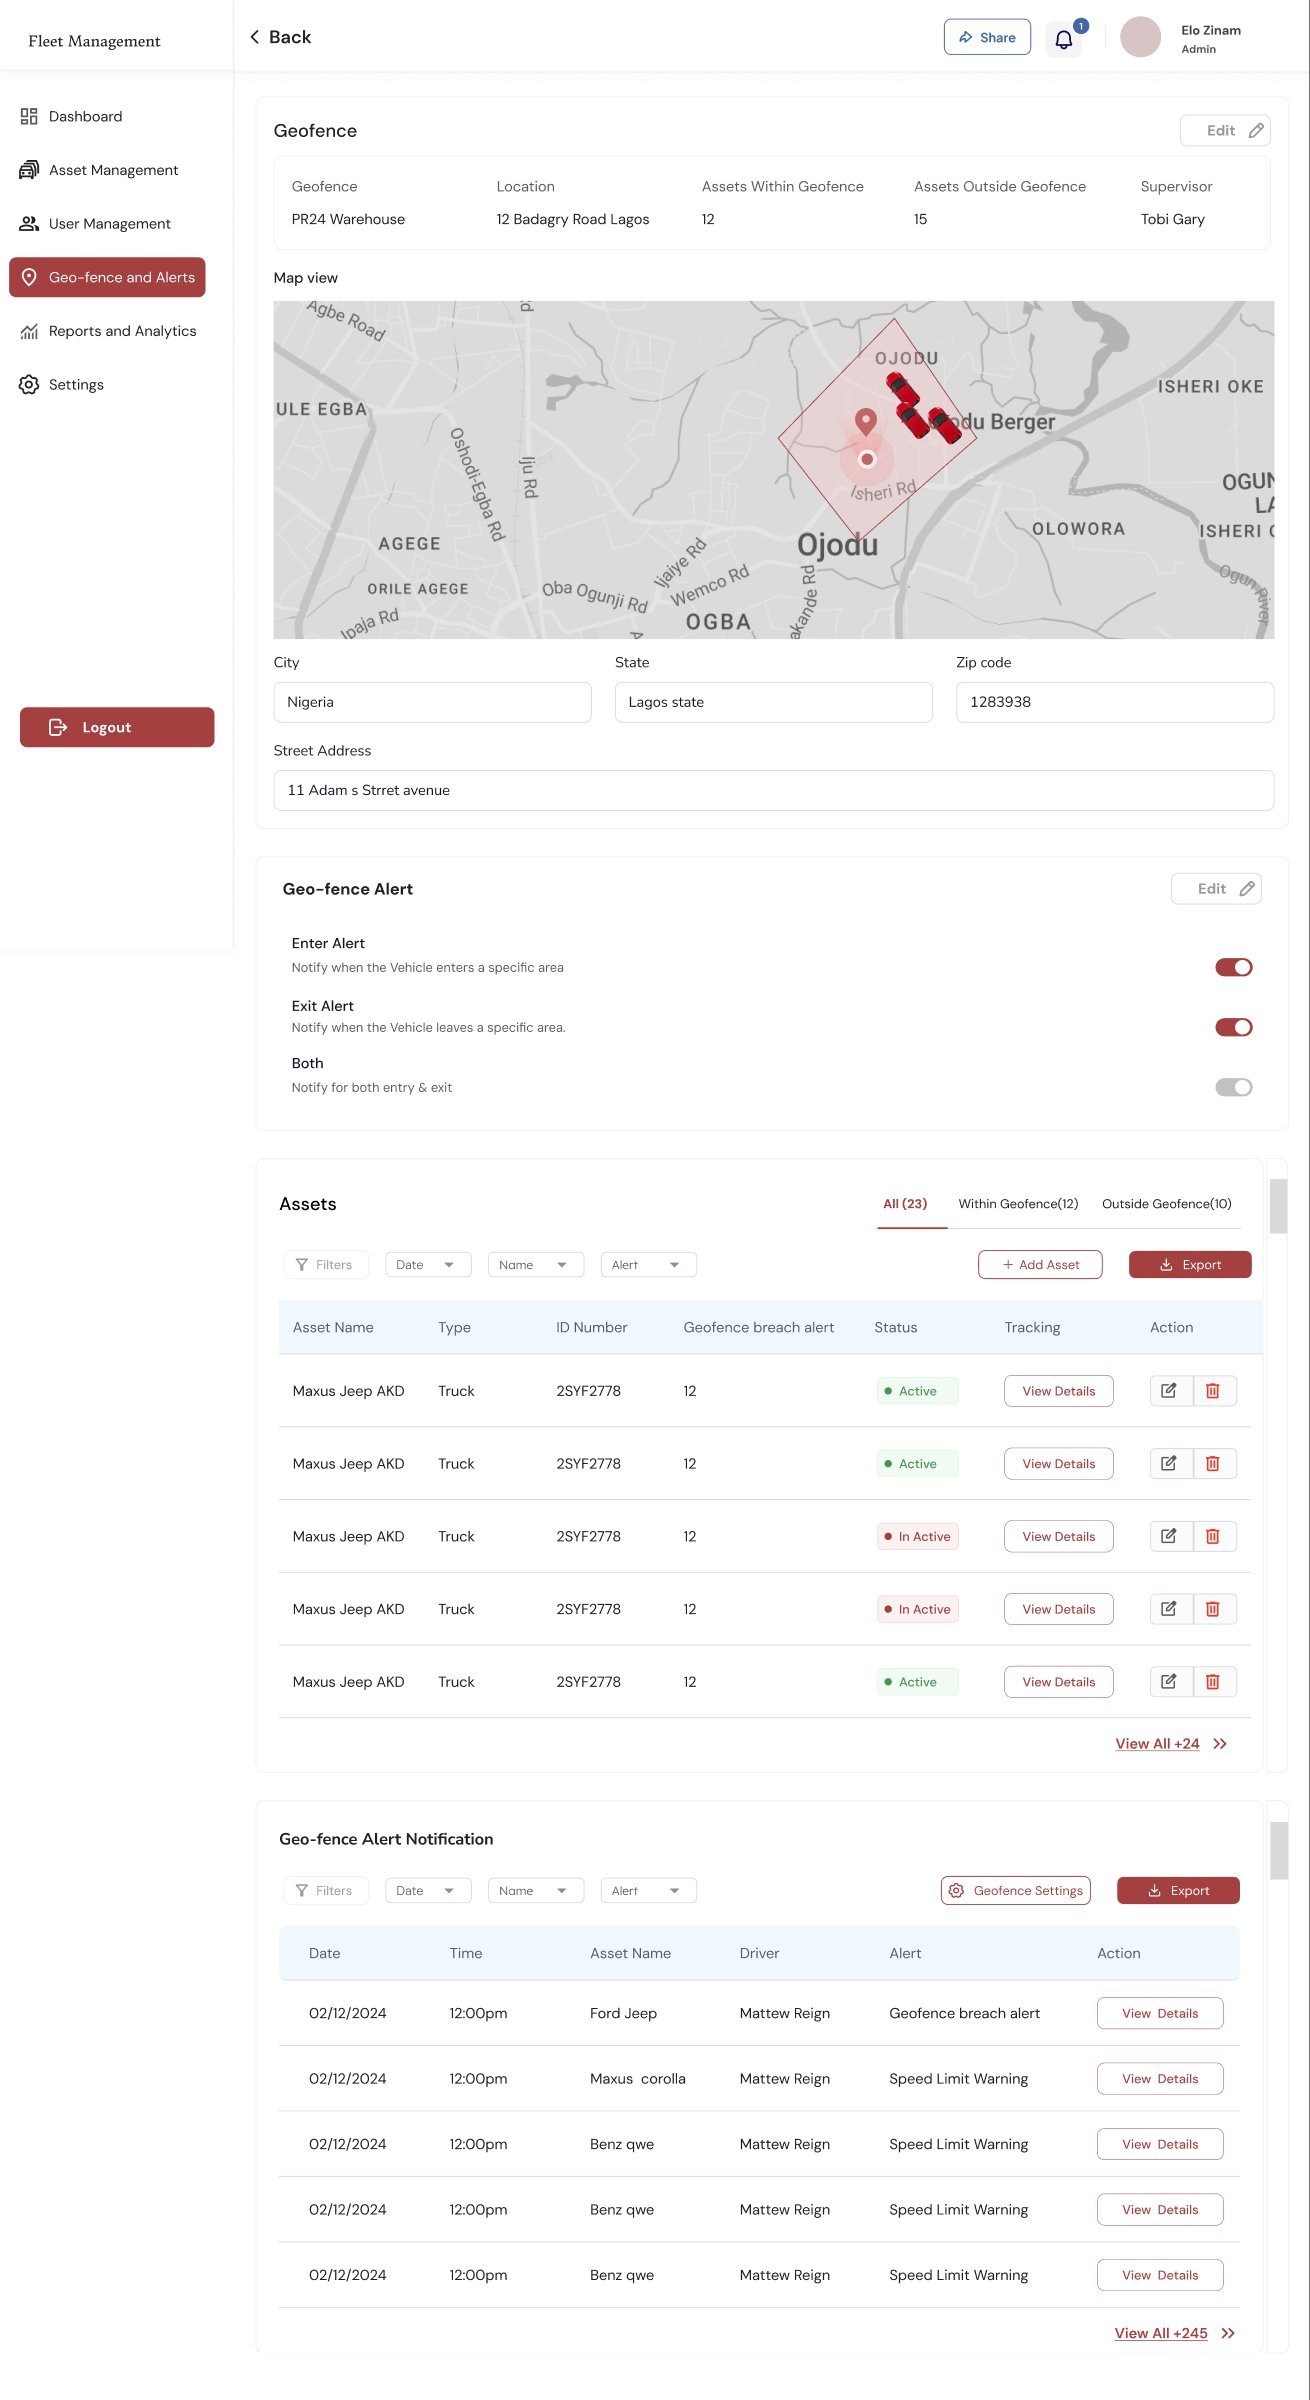This screenshot has height=2400, width=1310.
Task: Switch to the Within Geofence(12) tab
Action: coord(1018,1204)
